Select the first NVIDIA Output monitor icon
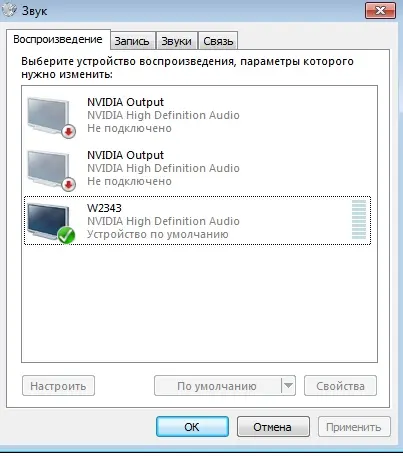 point(49,115)
